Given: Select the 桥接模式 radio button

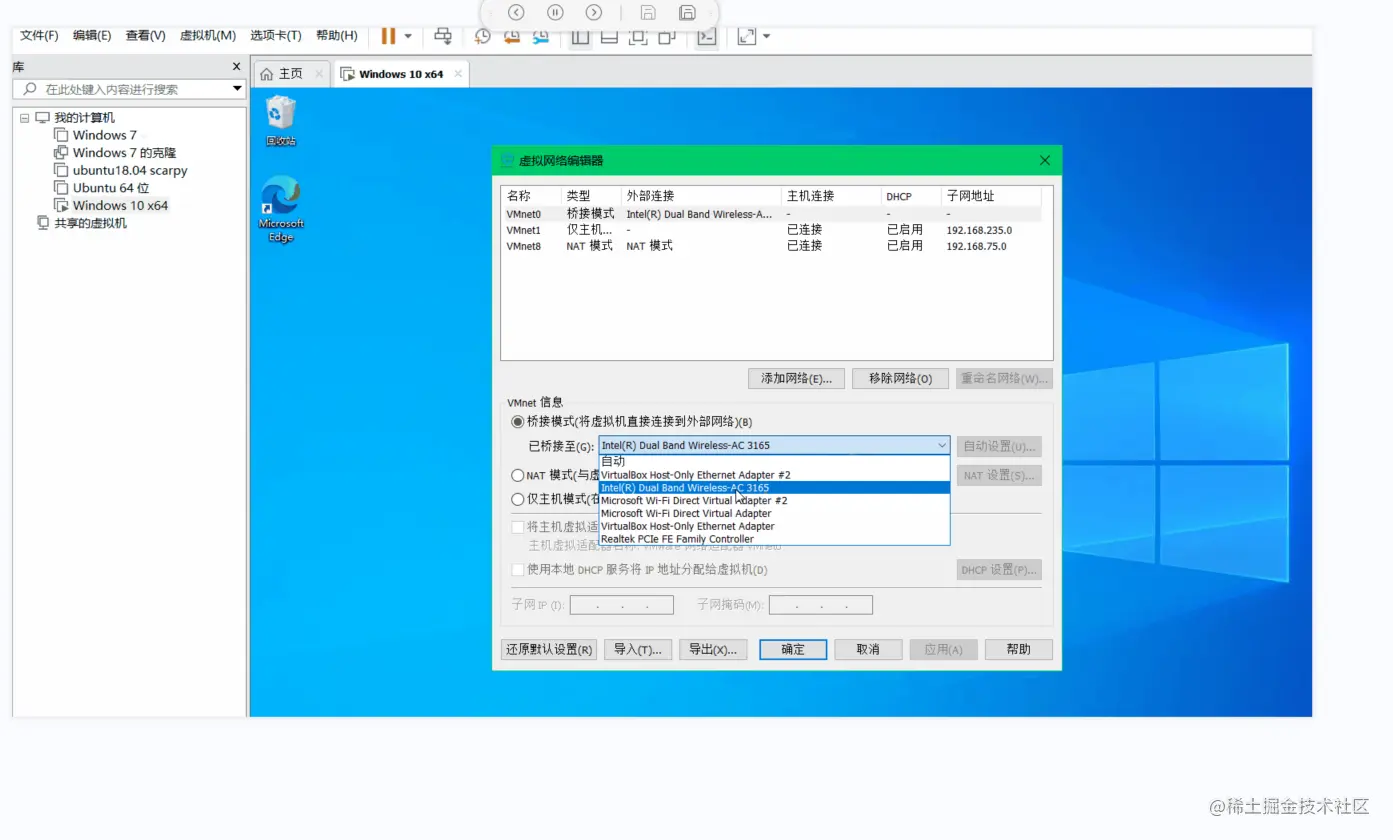Looking at the screenshot, I should [x=518, y=422].
